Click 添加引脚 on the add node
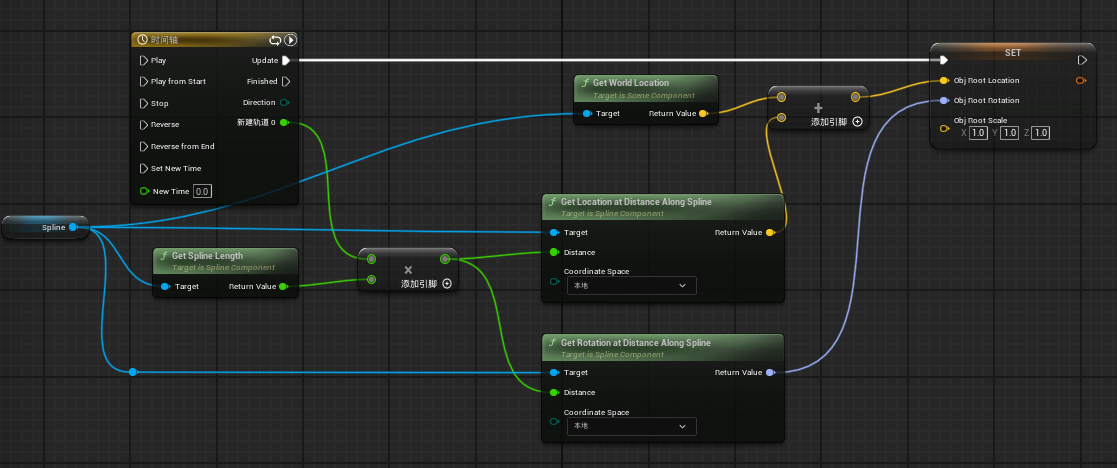This screenshot has width=1117, height=468. pos(836,121)
